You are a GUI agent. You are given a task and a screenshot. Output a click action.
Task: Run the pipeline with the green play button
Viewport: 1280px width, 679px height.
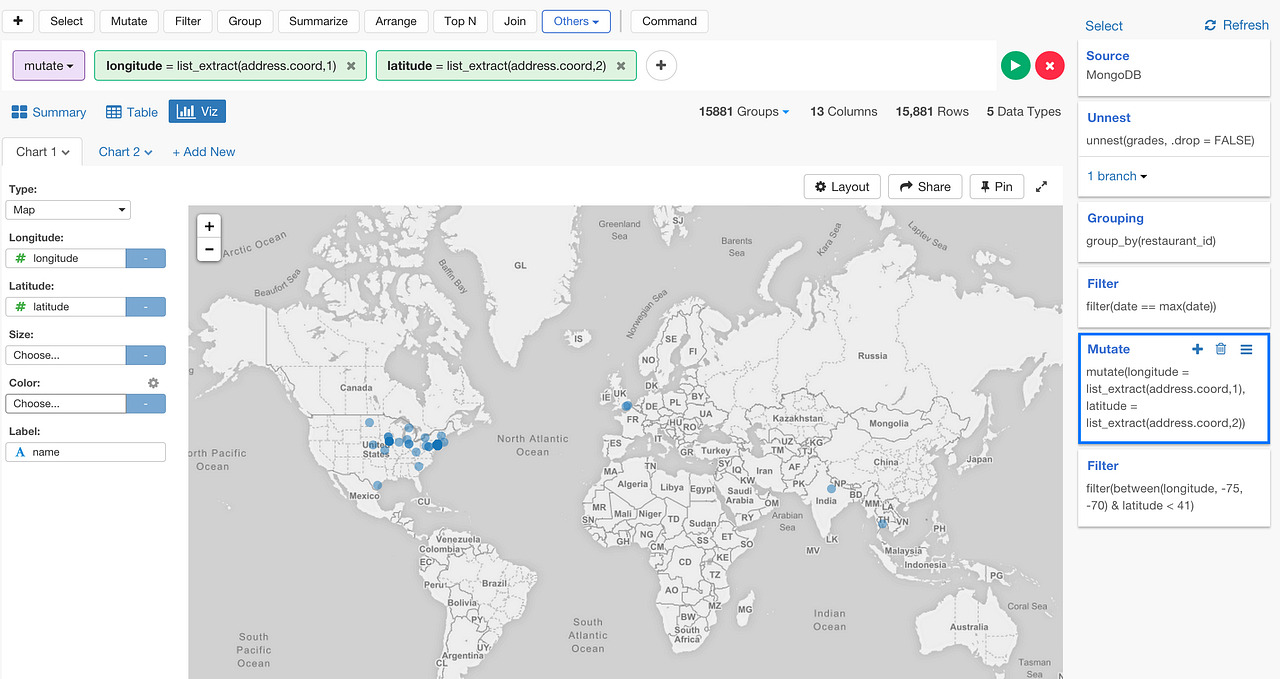(x=1015, y=65)
